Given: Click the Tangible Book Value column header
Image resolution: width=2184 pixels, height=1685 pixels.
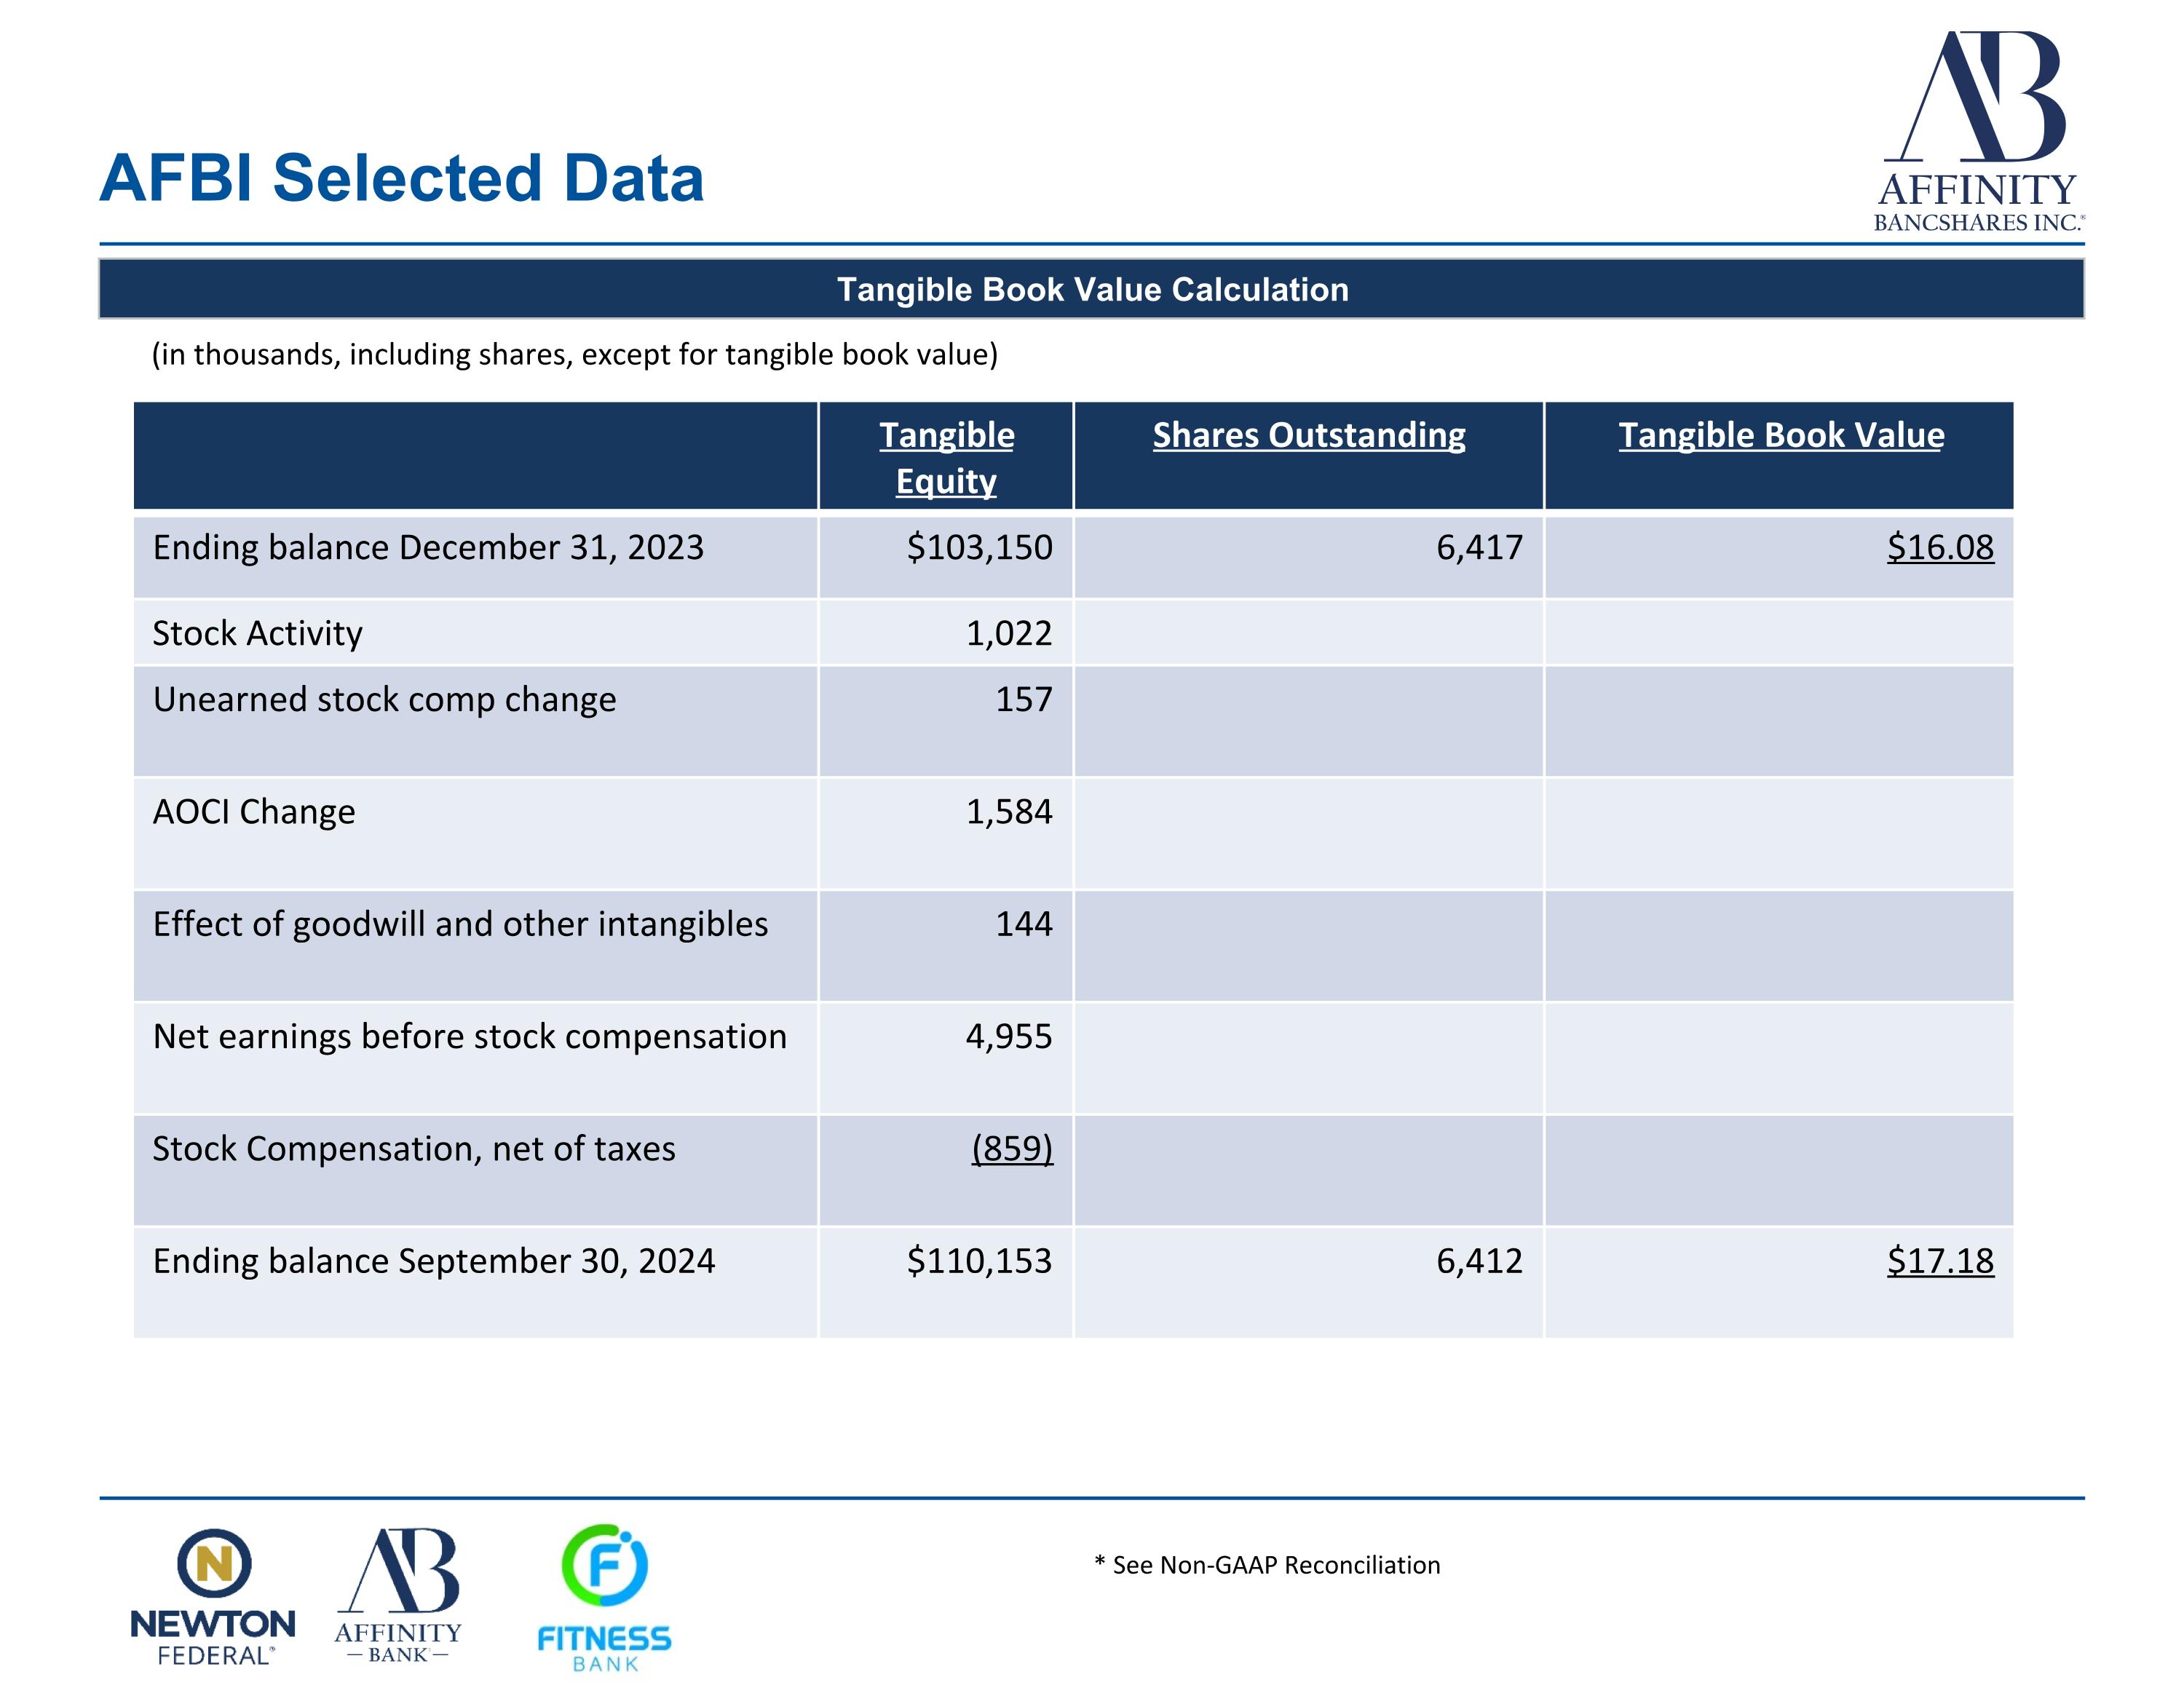Looking at the screenshot, I should click(x=1781, y=435).
